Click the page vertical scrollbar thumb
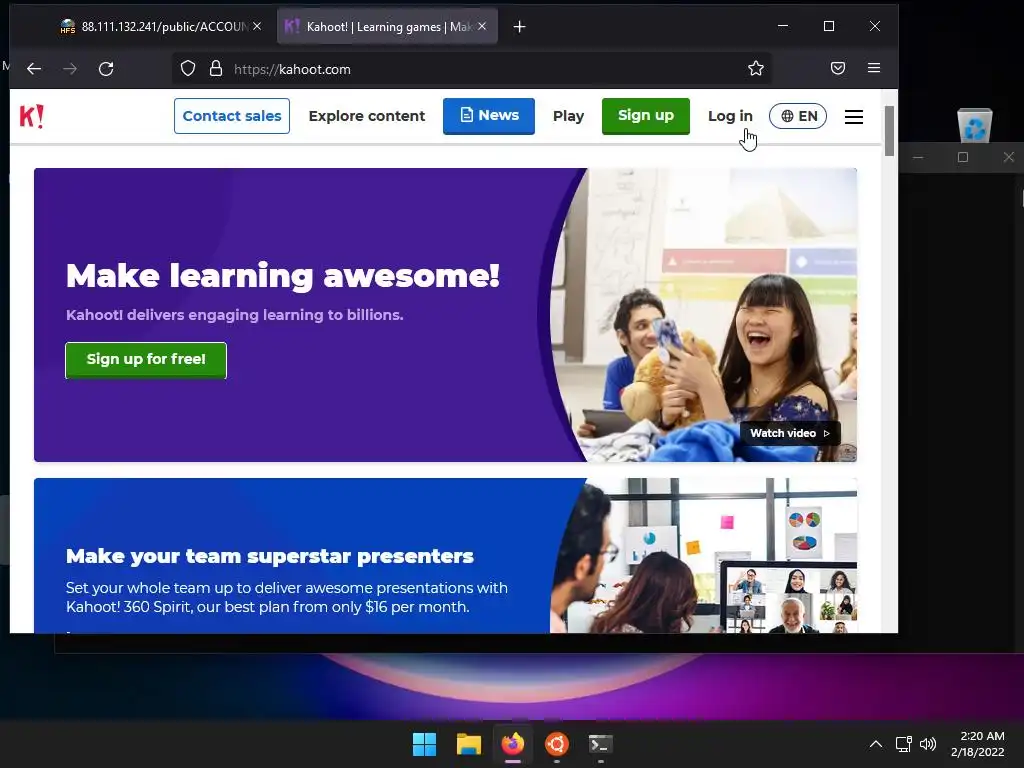The width and height of the screenshot is (1024, 768). (x=889, y=131)
